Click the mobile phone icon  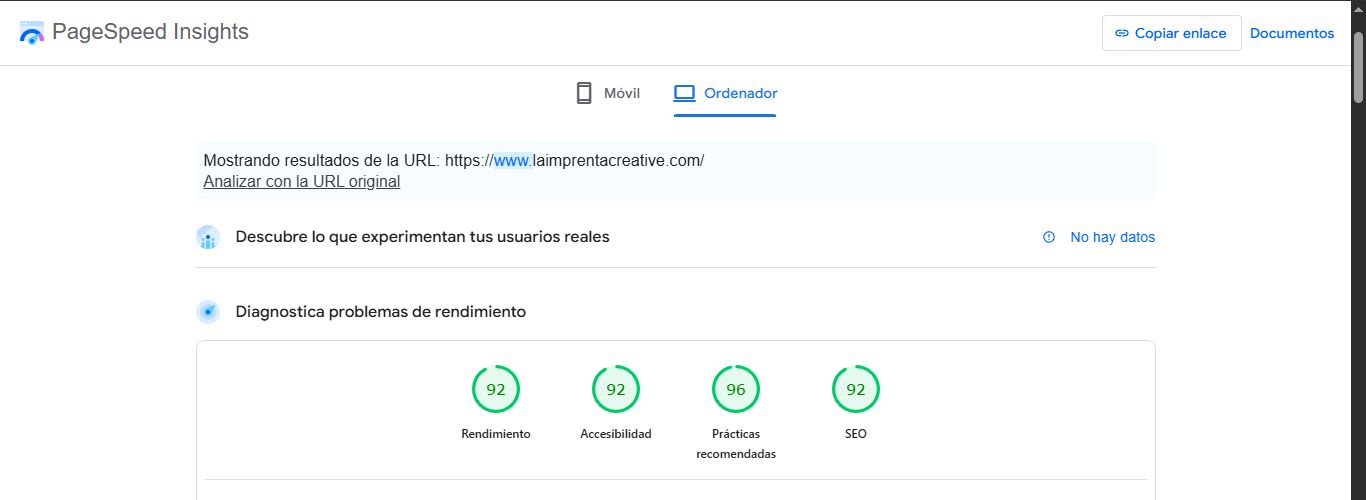584,93
